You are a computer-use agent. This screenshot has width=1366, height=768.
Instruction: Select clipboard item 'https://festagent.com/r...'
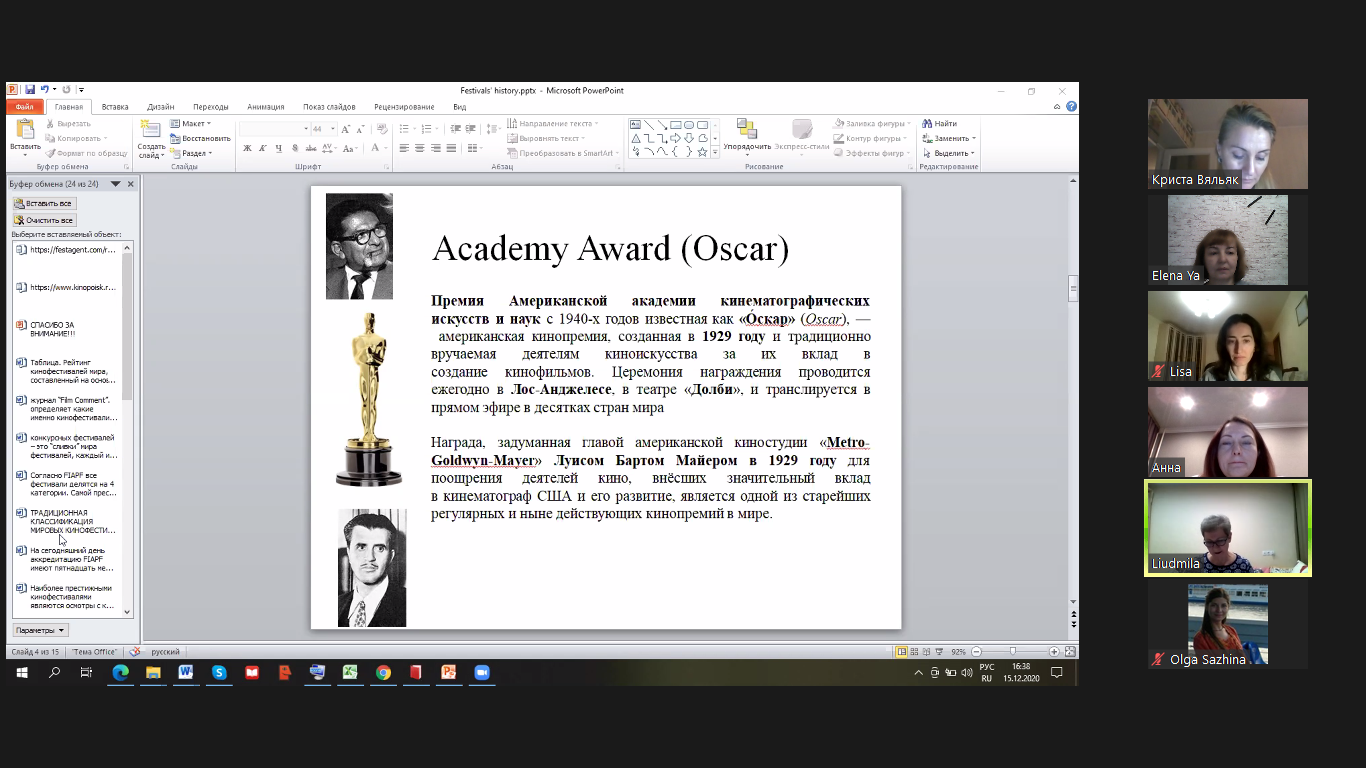tap(68, 250)
